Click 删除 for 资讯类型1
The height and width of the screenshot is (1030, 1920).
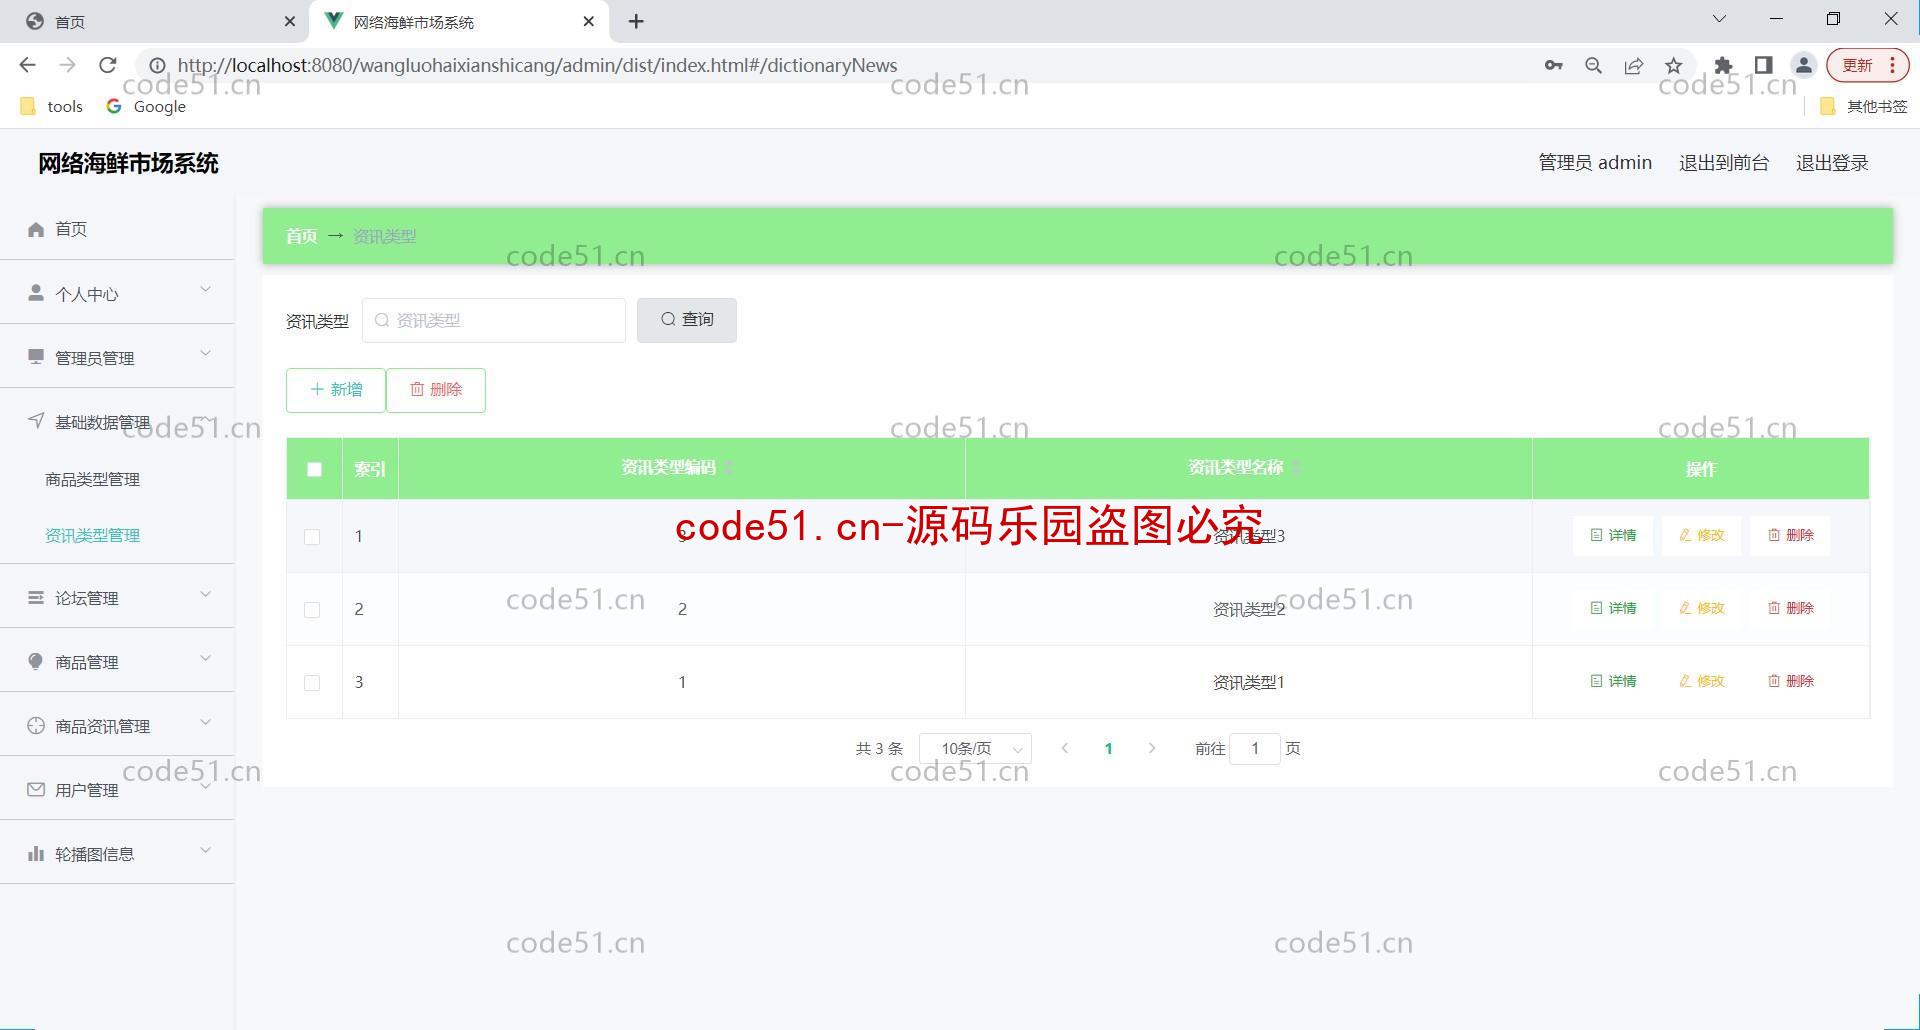pos(1790,681)
